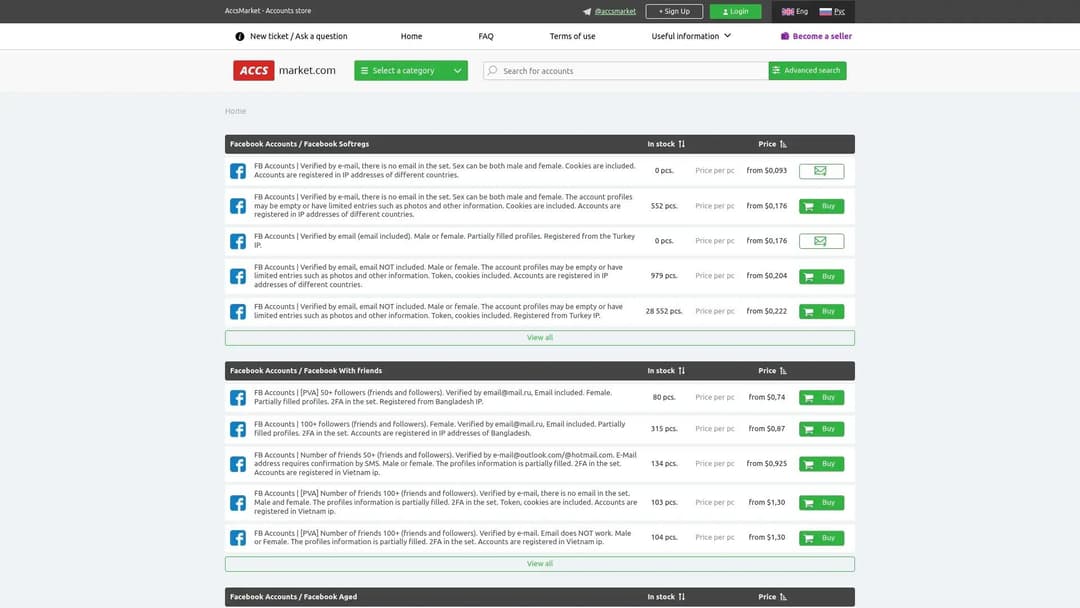Screen dimensions: 1080x608
Task: Focus the Search for accounts field
Action: pos(630,71)
